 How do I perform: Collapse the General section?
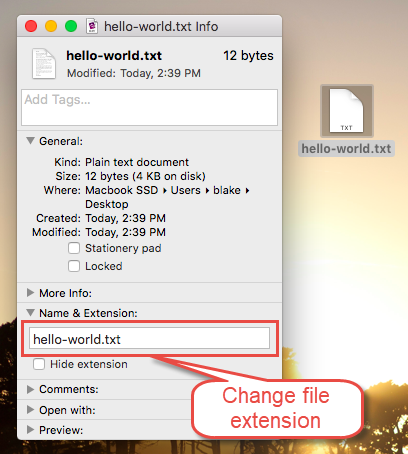[30, 141]
